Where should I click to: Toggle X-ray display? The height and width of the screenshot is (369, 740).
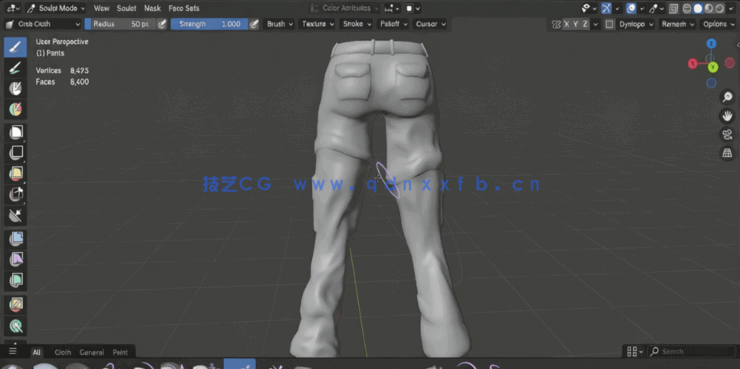click(x=674, y=8)
